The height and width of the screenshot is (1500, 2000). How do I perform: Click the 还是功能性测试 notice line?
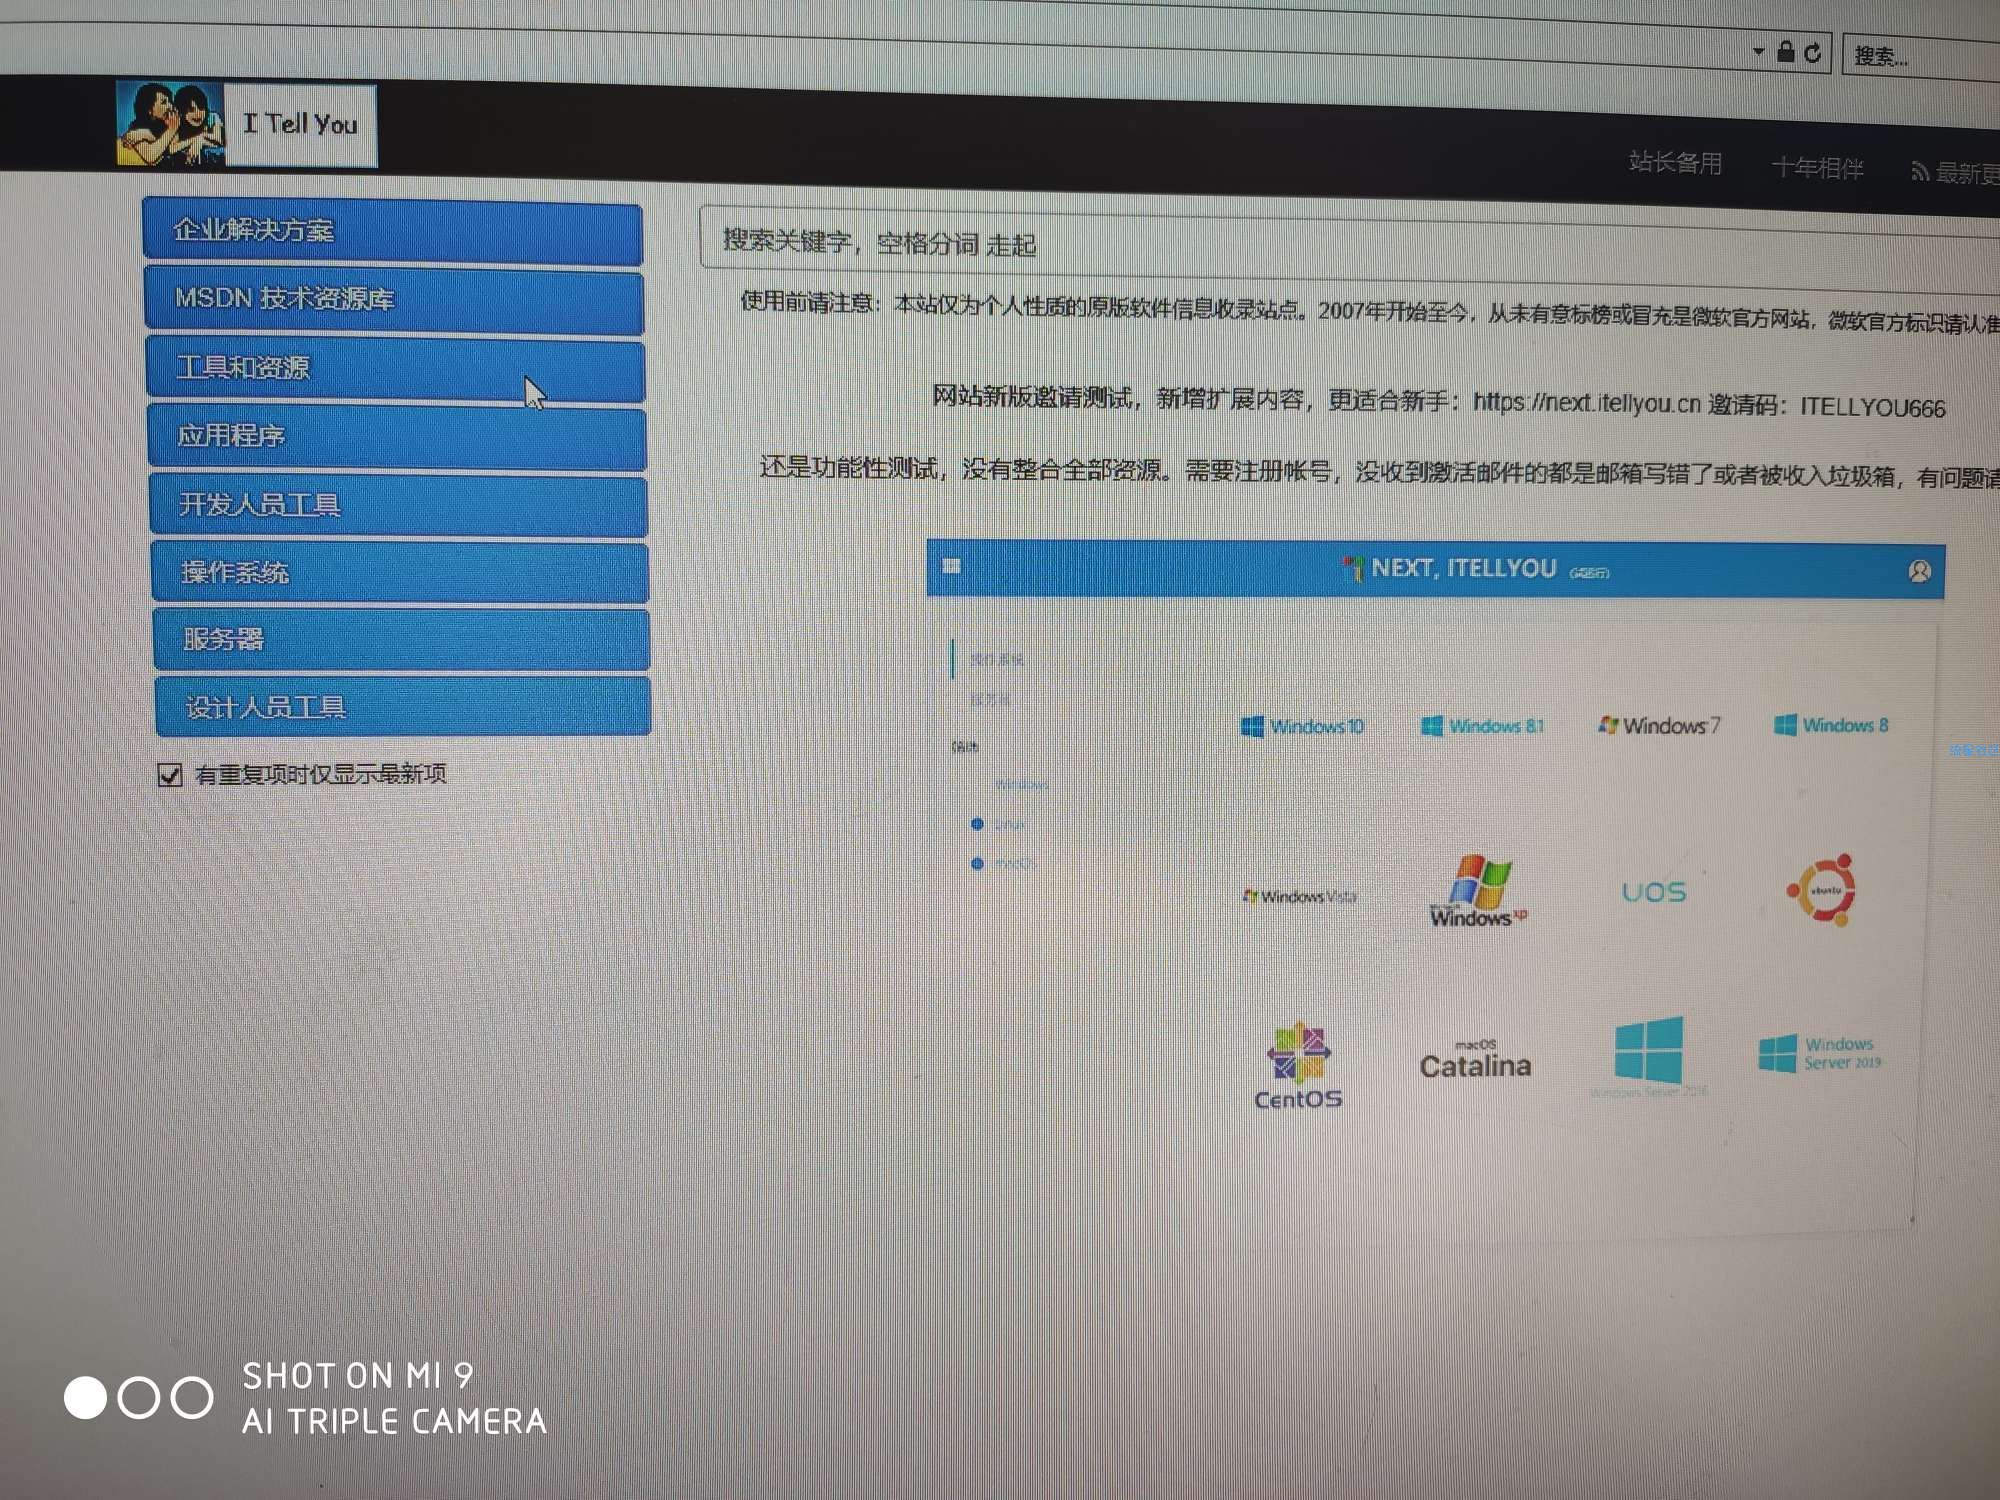(x=1380, y=472)
